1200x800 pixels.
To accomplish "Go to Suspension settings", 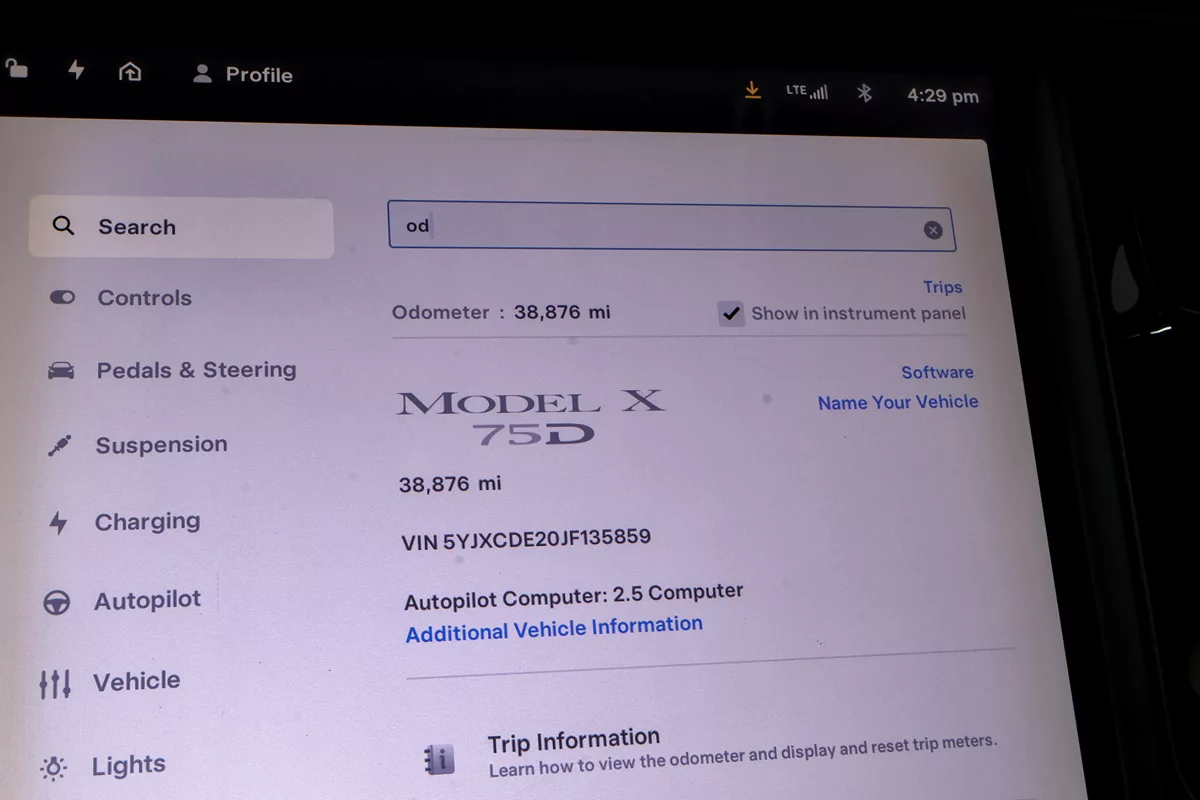I will point(138,445).
